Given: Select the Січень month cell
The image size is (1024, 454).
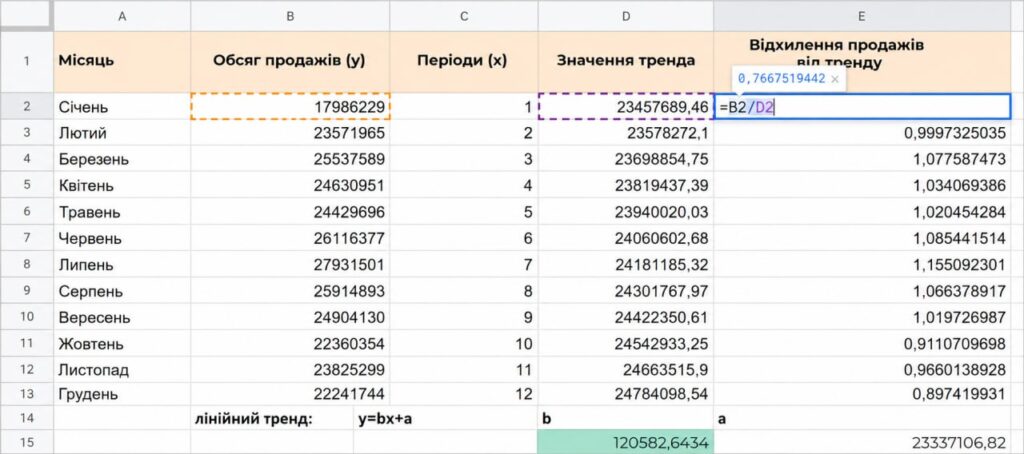Looking at the screenshot, I should click(122, 106).
